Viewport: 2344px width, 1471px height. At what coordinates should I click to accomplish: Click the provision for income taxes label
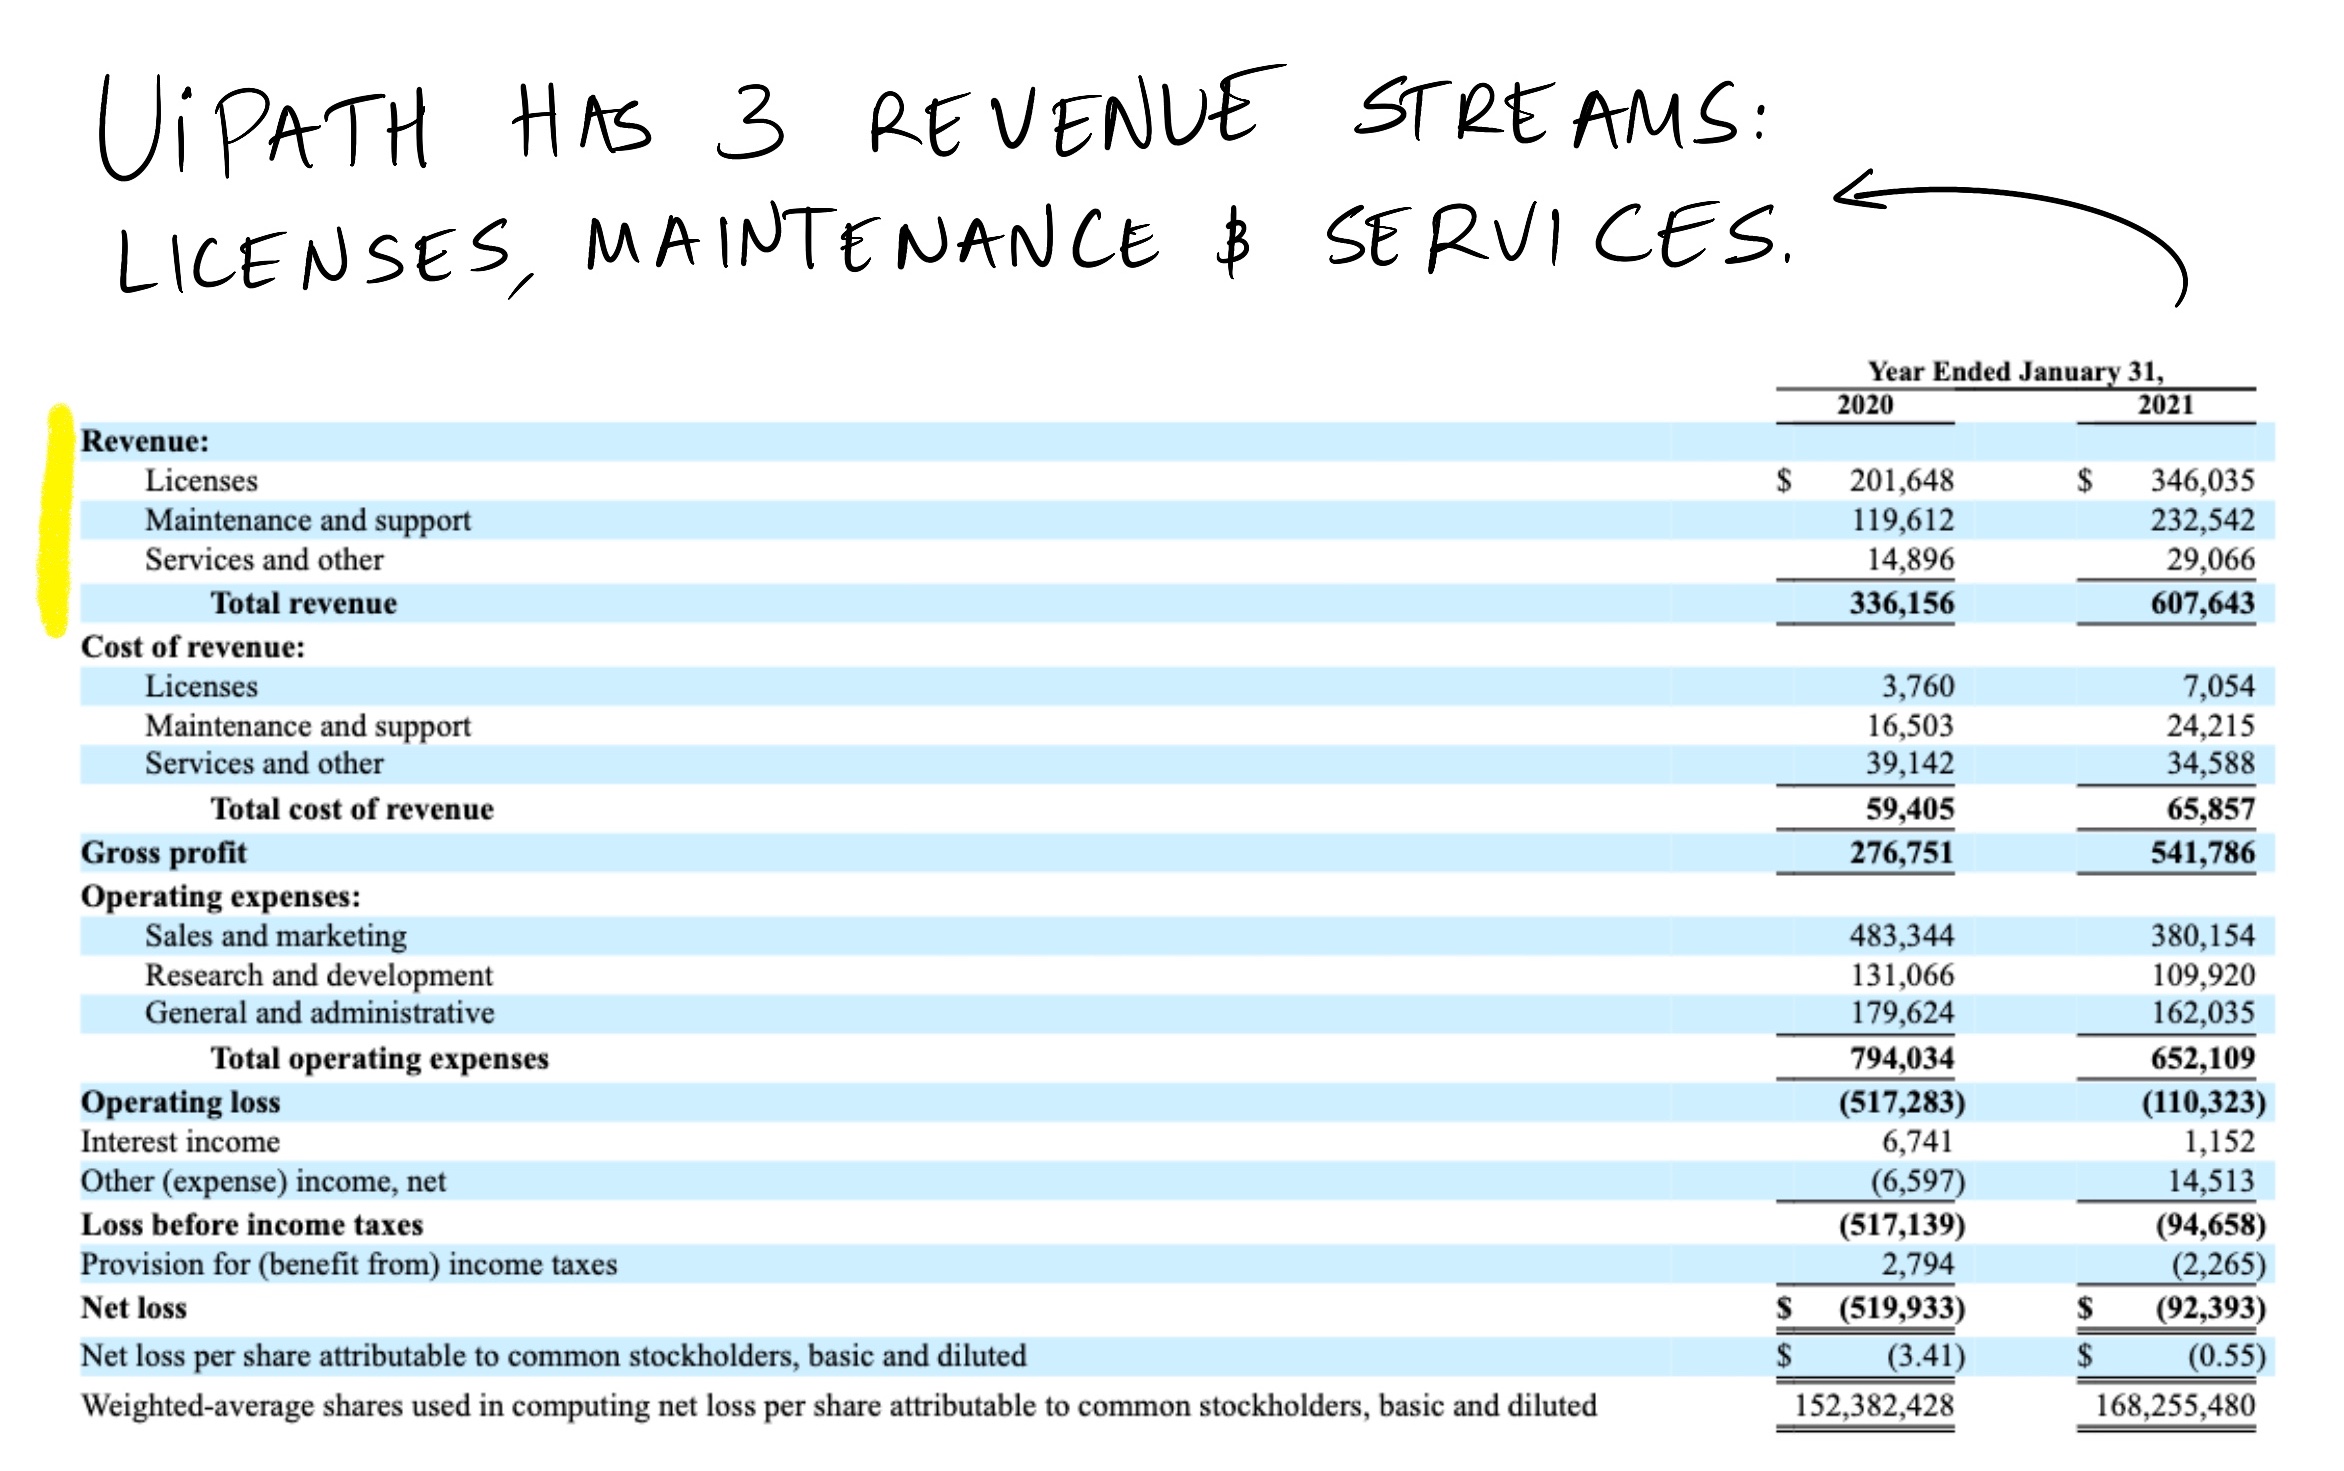349,1265
